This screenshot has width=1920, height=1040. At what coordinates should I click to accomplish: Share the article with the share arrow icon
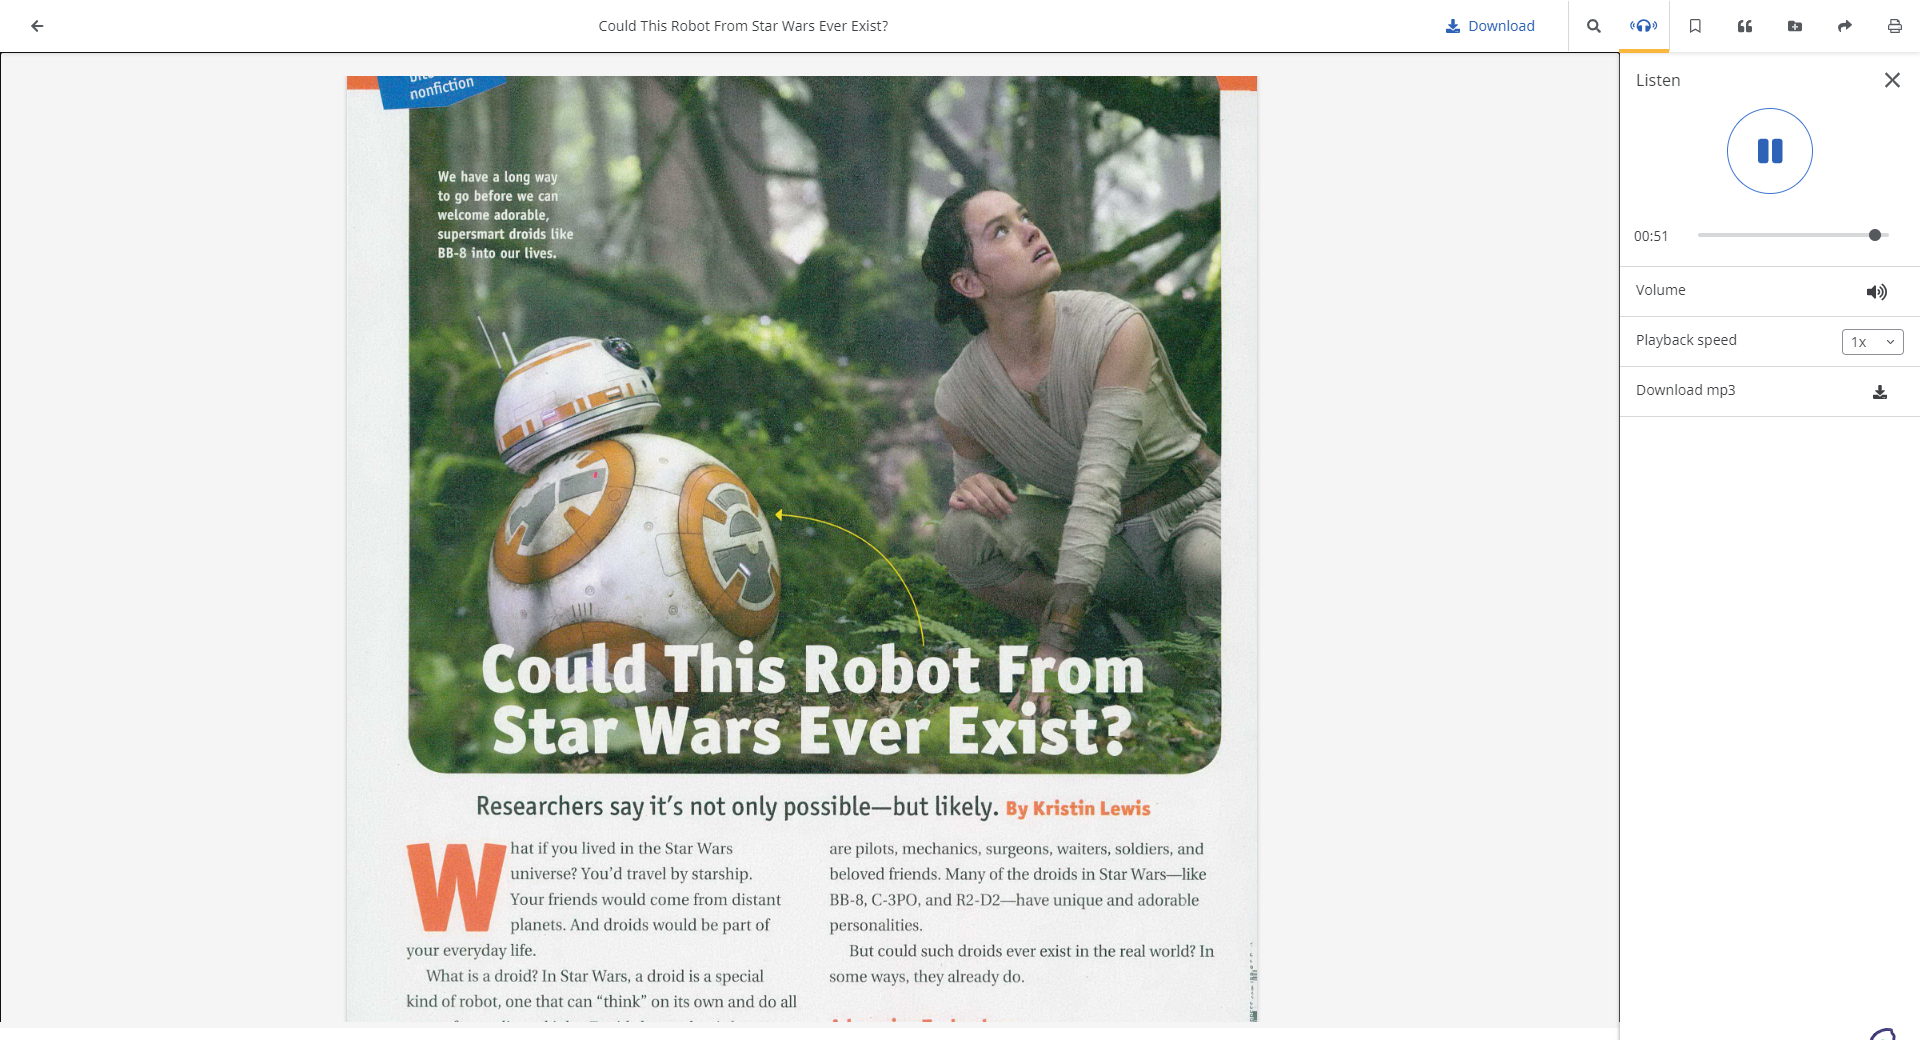tap(1845, 26)
